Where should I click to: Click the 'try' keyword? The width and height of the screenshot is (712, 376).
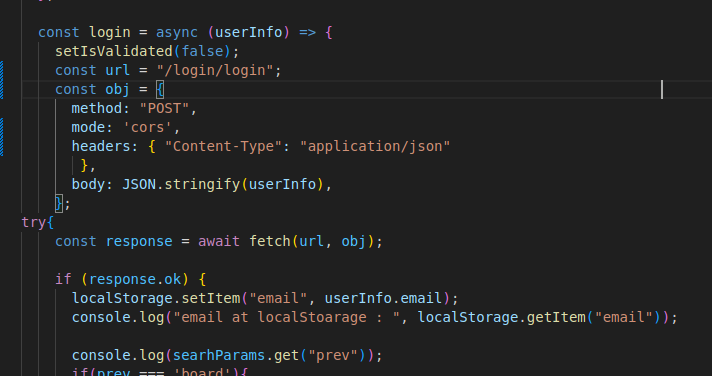click(34, 223)
